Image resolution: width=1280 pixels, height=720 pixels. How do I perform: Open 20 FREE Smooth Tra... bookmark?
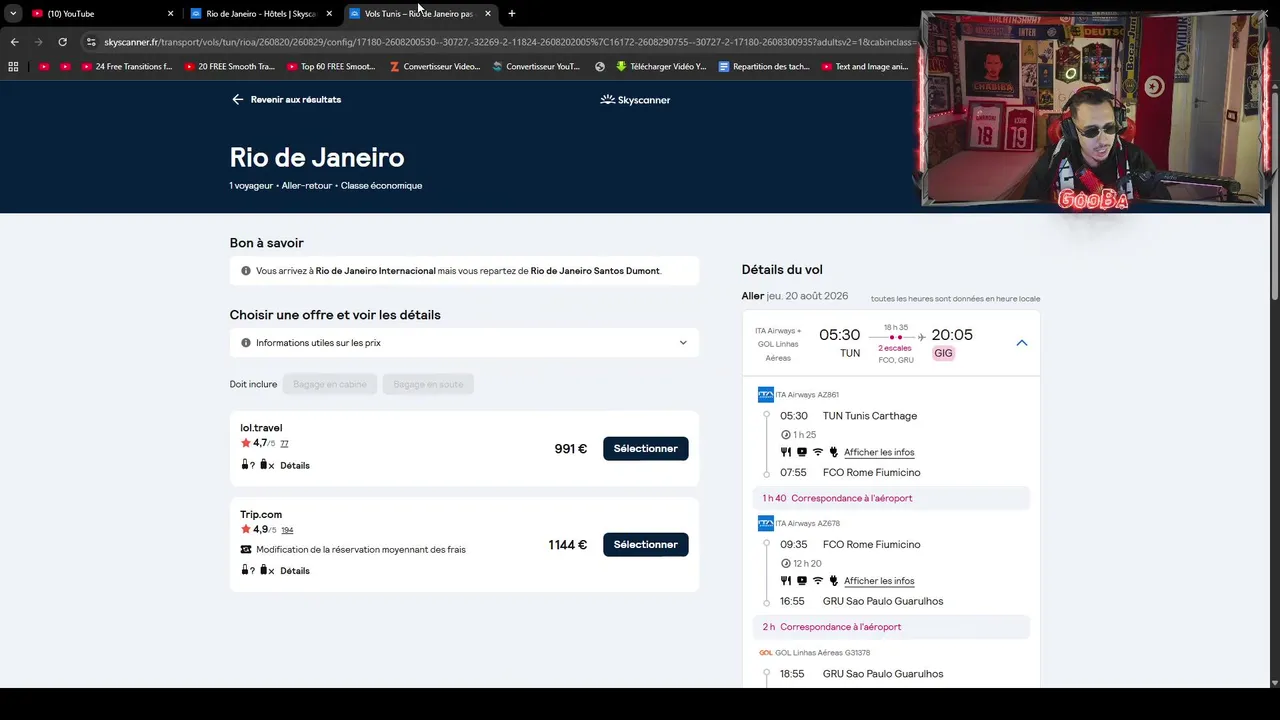tap(230, 67)
